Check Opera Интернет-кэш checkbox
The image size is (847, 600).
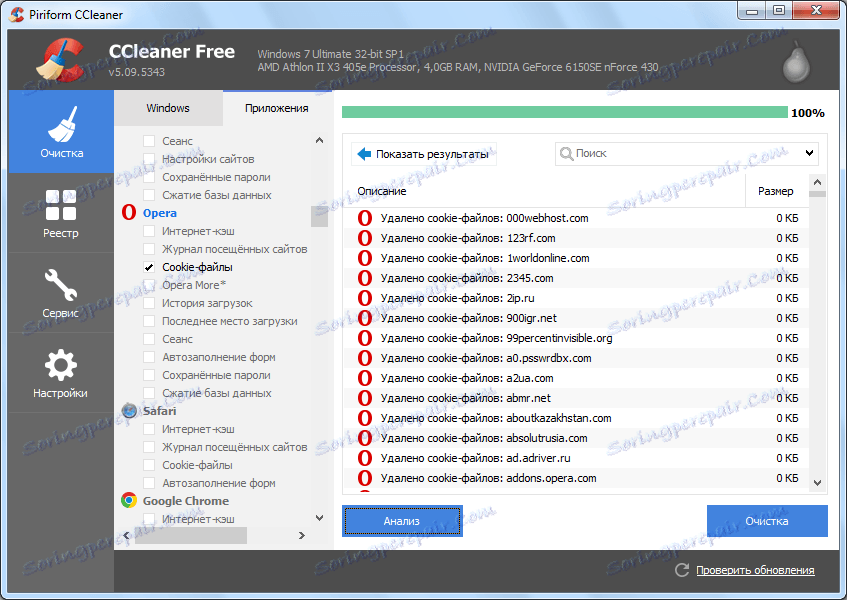coord(149,231)
